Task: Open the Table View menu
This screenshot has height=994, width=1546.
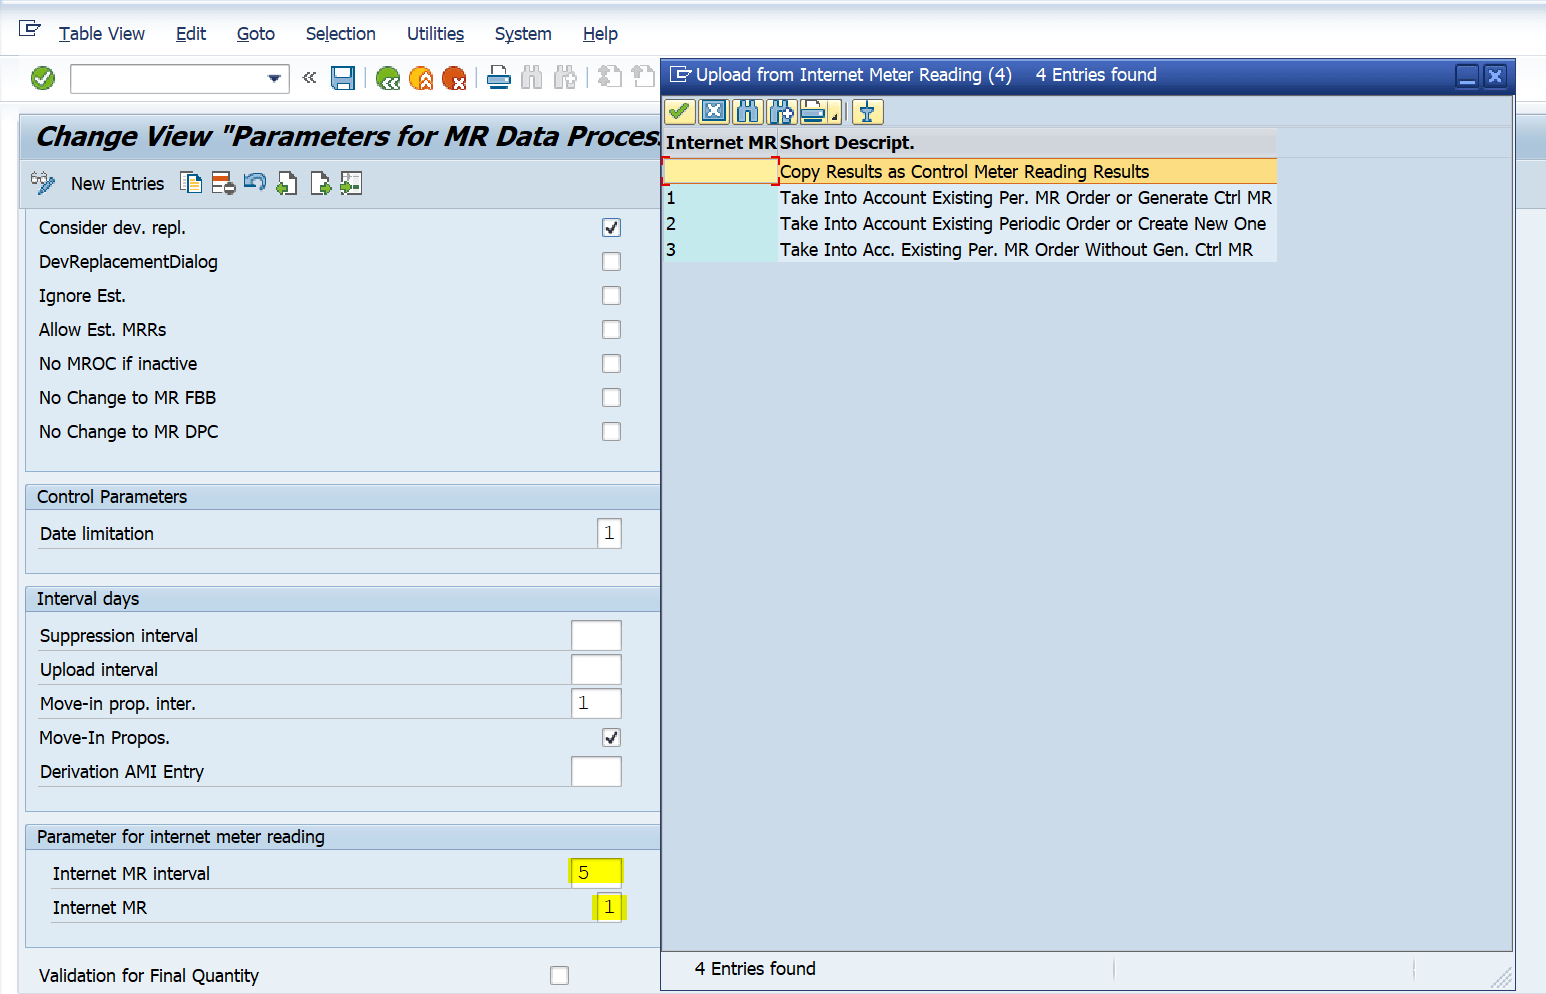Action: 102,34
